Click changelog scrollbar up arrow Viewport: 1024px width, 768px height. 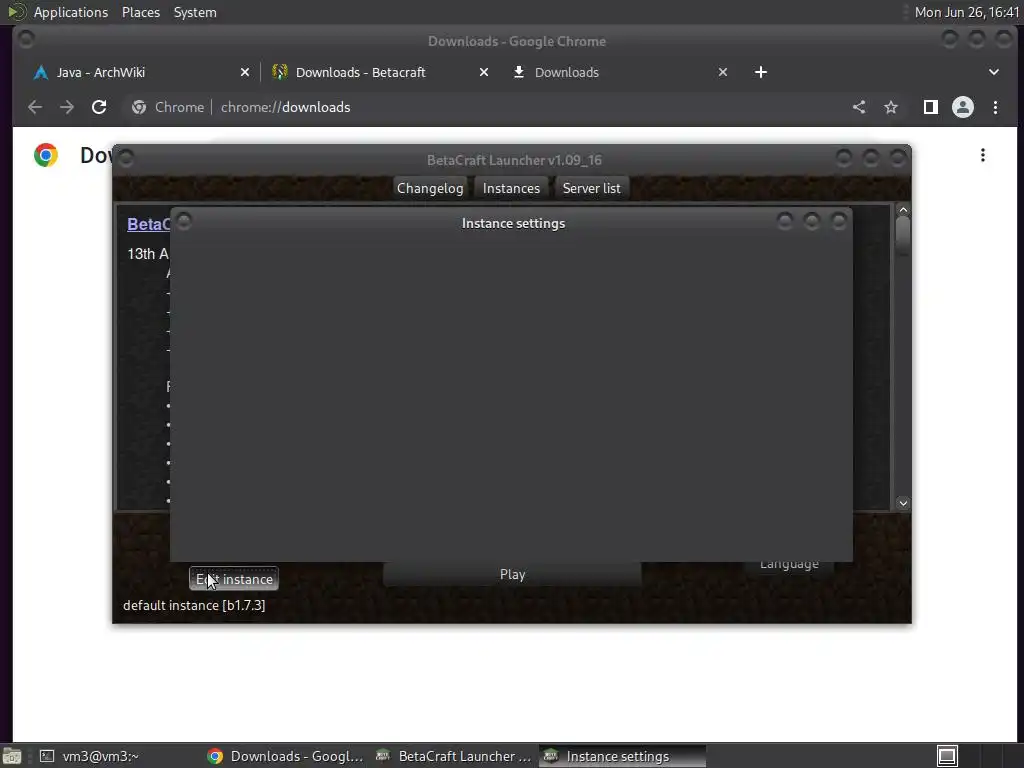tap(903, 210)
